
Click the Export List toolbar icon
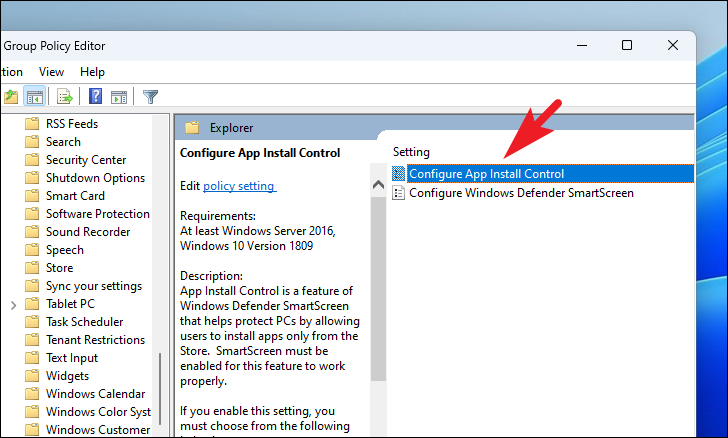(64, 97)
